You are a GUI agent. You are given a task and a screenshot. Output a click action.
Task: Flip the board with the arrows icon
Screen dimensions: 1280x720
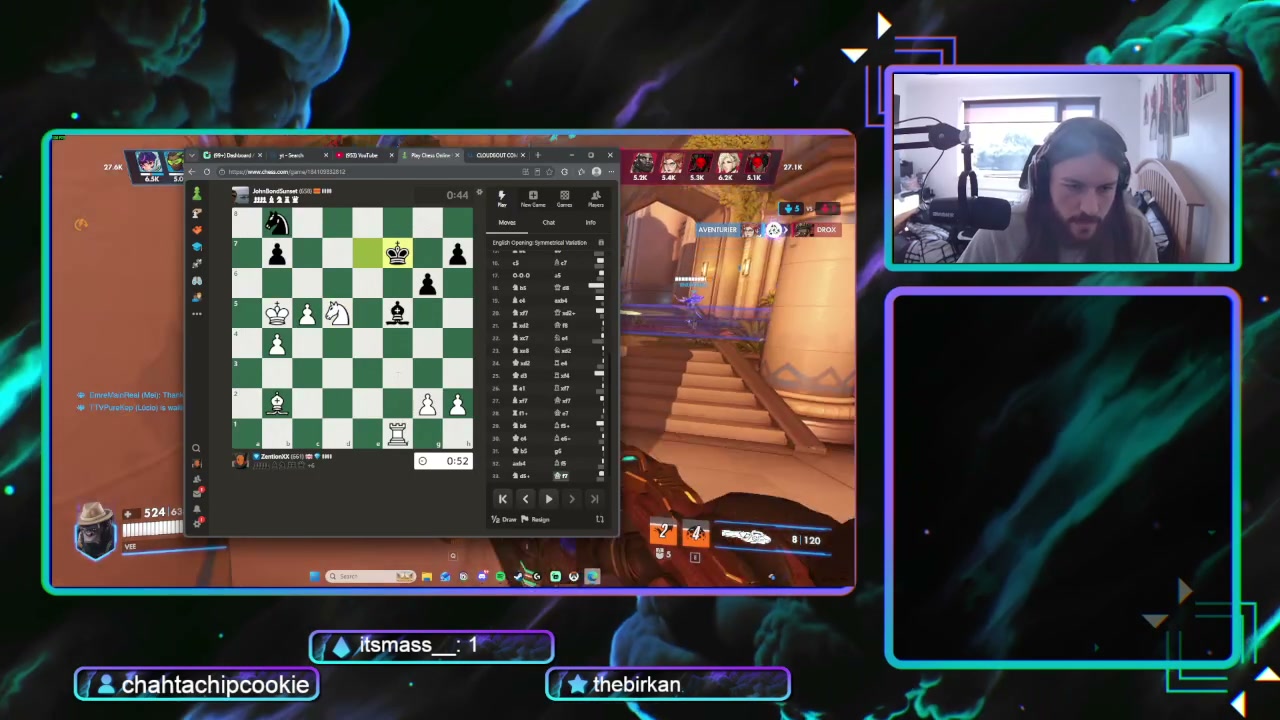point(600,519)
